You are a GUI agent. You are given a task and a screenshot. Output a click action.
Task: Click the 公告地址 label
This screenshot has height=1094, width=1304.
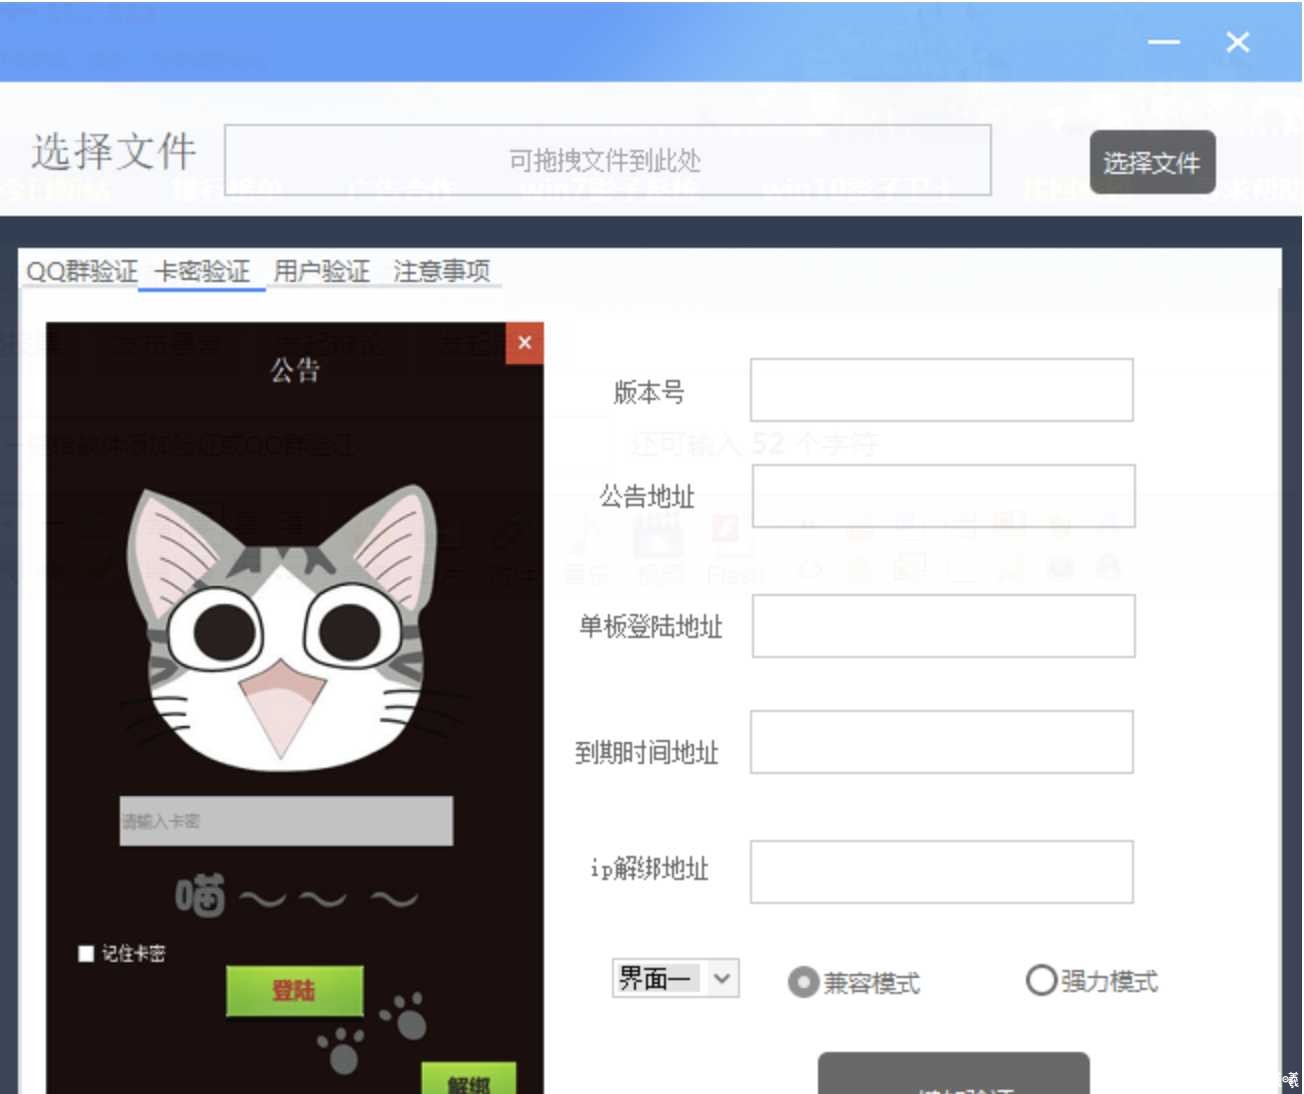(647, 496)
